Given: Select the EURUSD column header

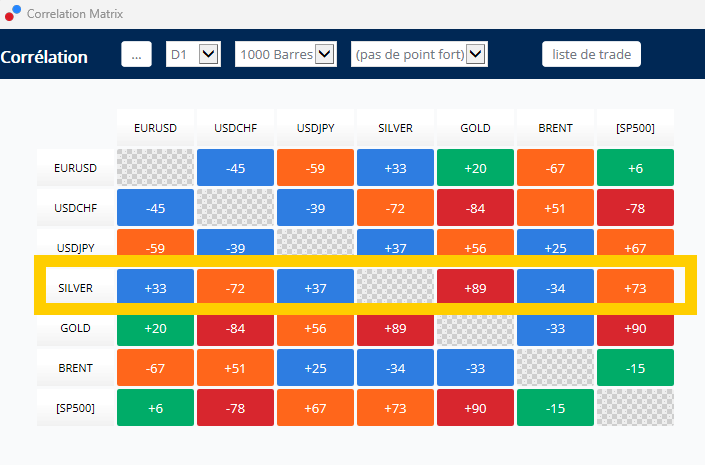Looking at the screenshot, I should click(155, 128).
